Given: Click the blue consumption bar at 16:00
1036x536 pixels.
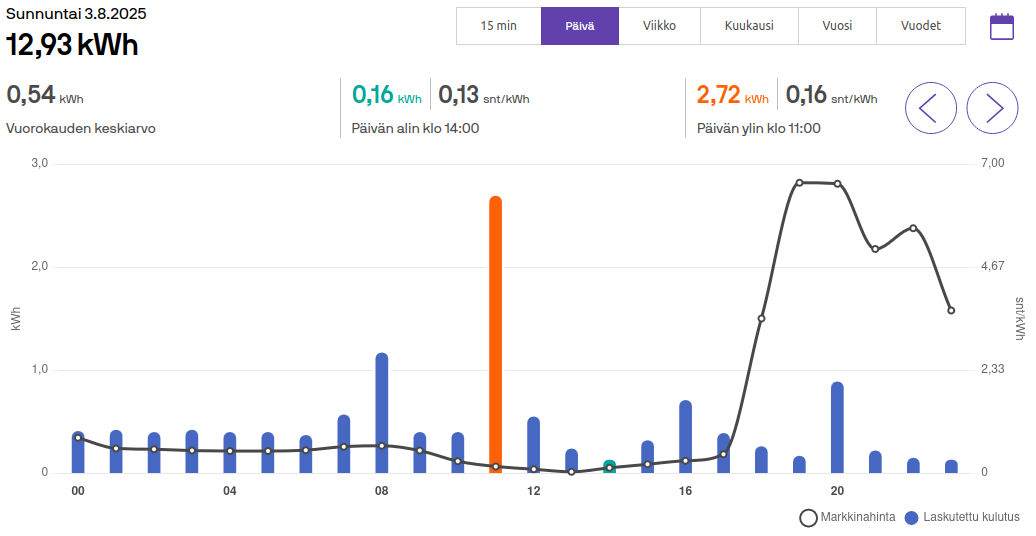Looking at the screenshot, I should point(685,435).
